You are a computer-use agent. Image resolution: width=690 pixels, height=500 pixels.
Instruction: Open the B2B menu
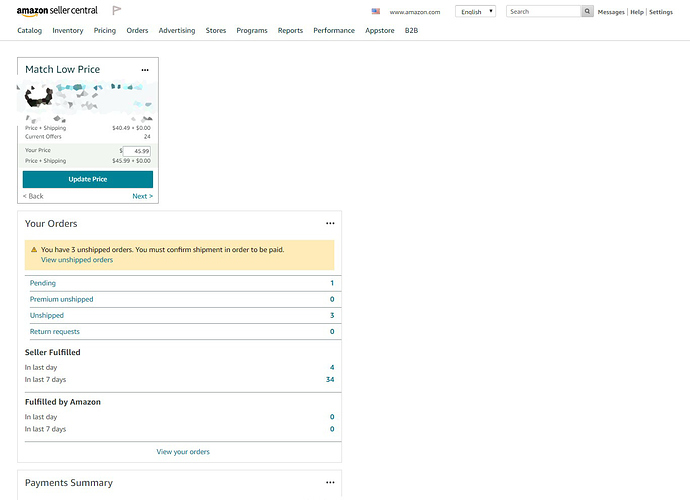coord(411,30)
